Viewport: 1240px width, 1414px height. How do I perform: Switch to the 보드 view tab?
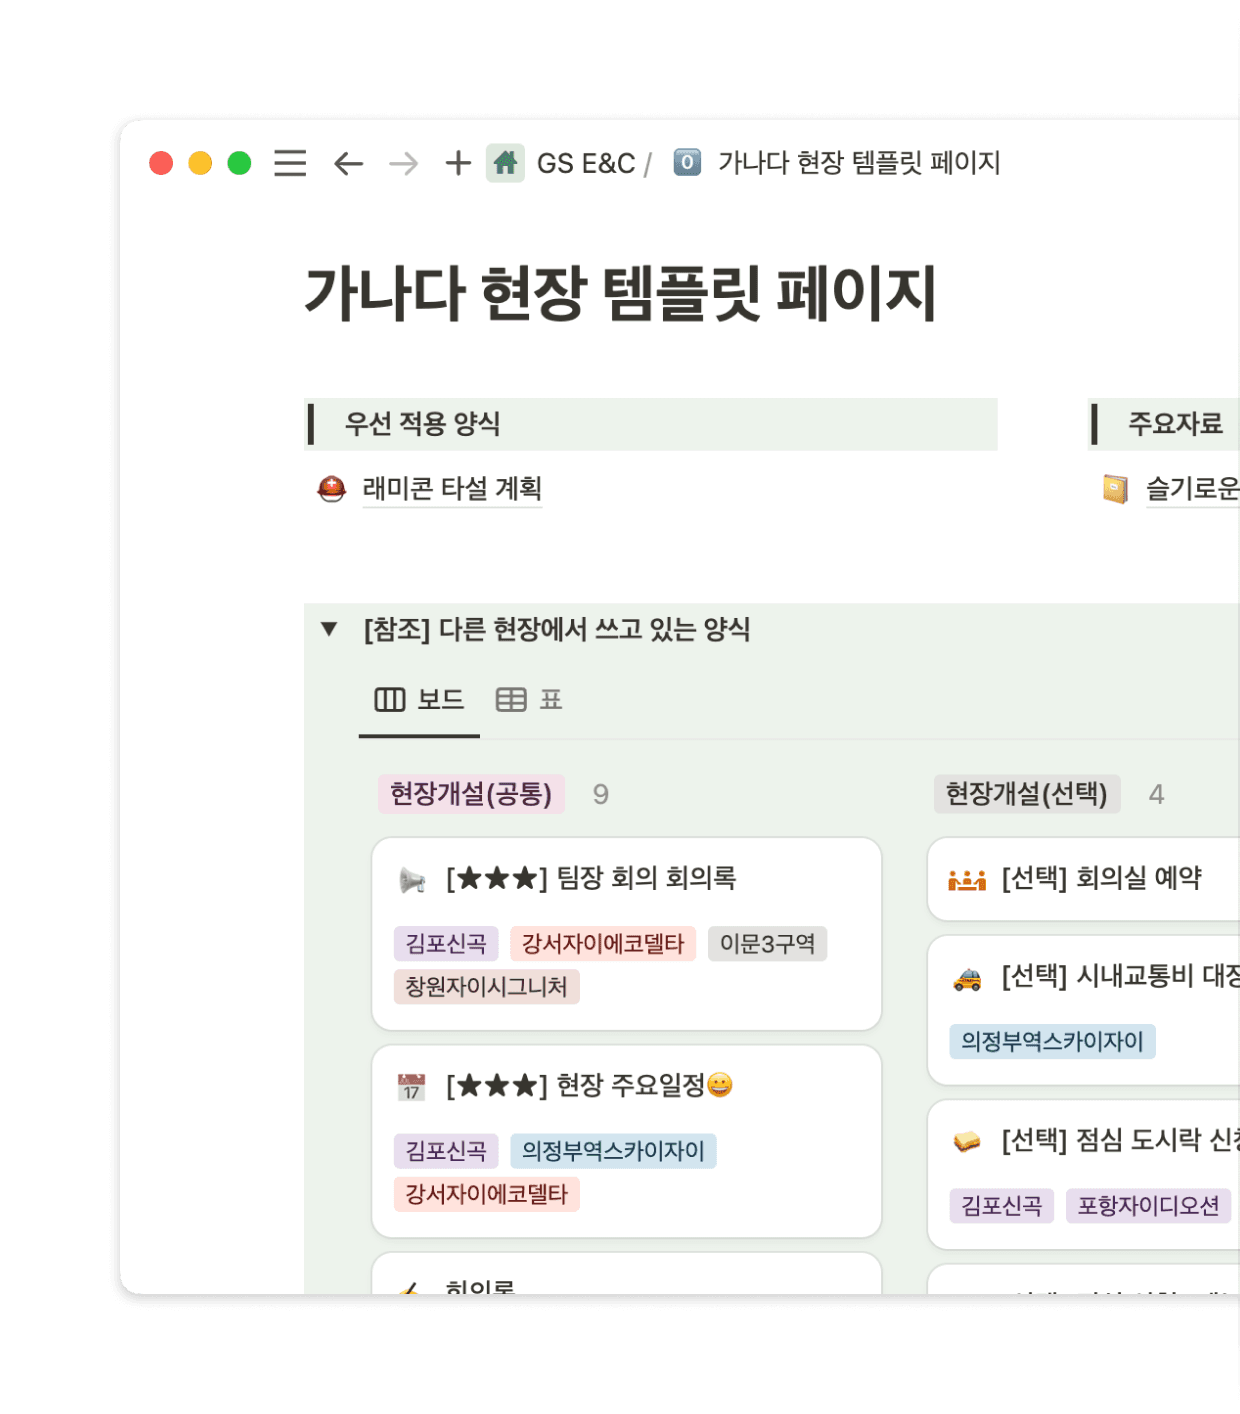coord(418,700)
